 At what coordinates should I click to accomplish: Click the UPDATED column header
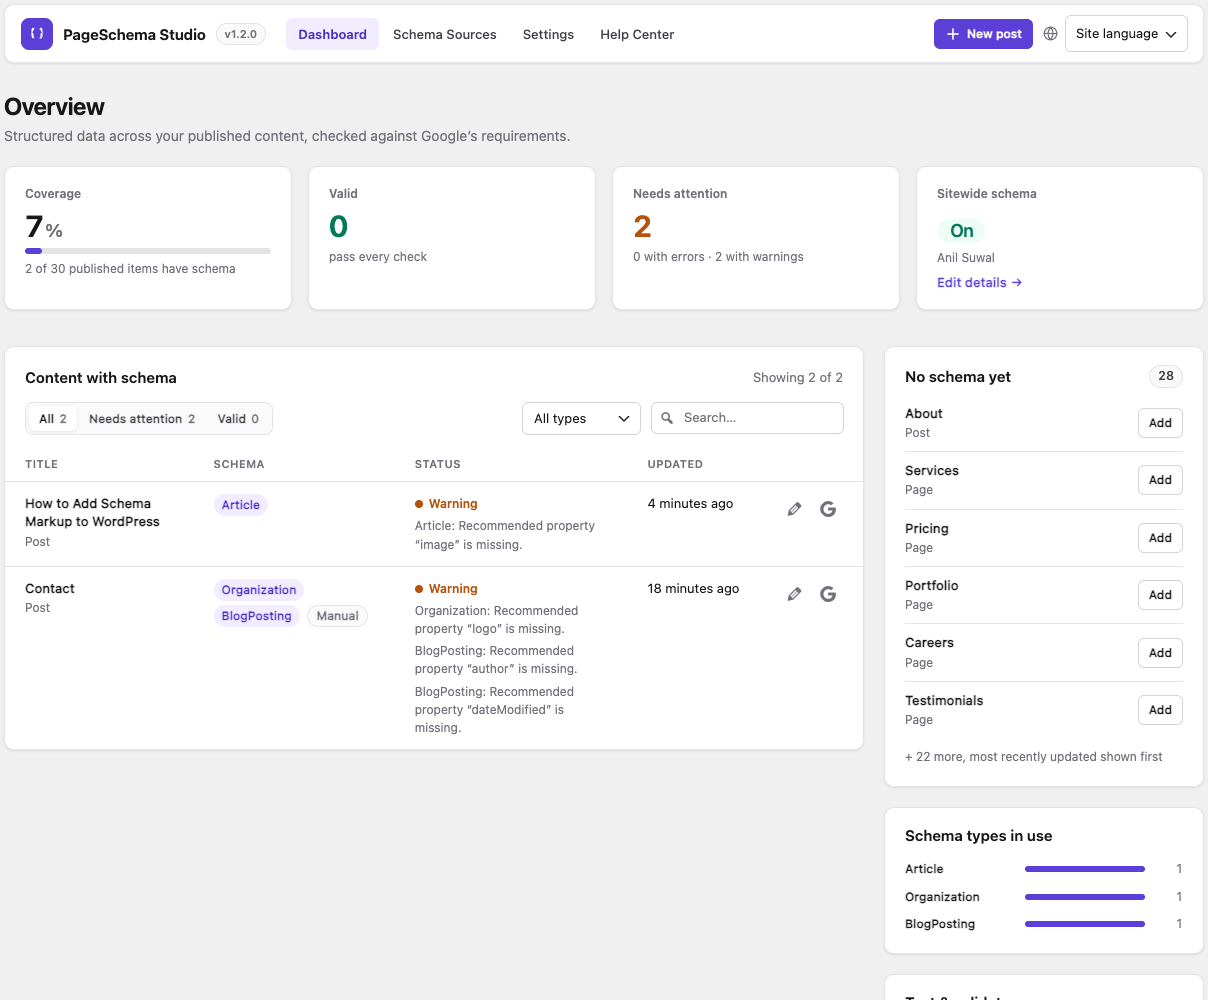(x=675, y=464)
